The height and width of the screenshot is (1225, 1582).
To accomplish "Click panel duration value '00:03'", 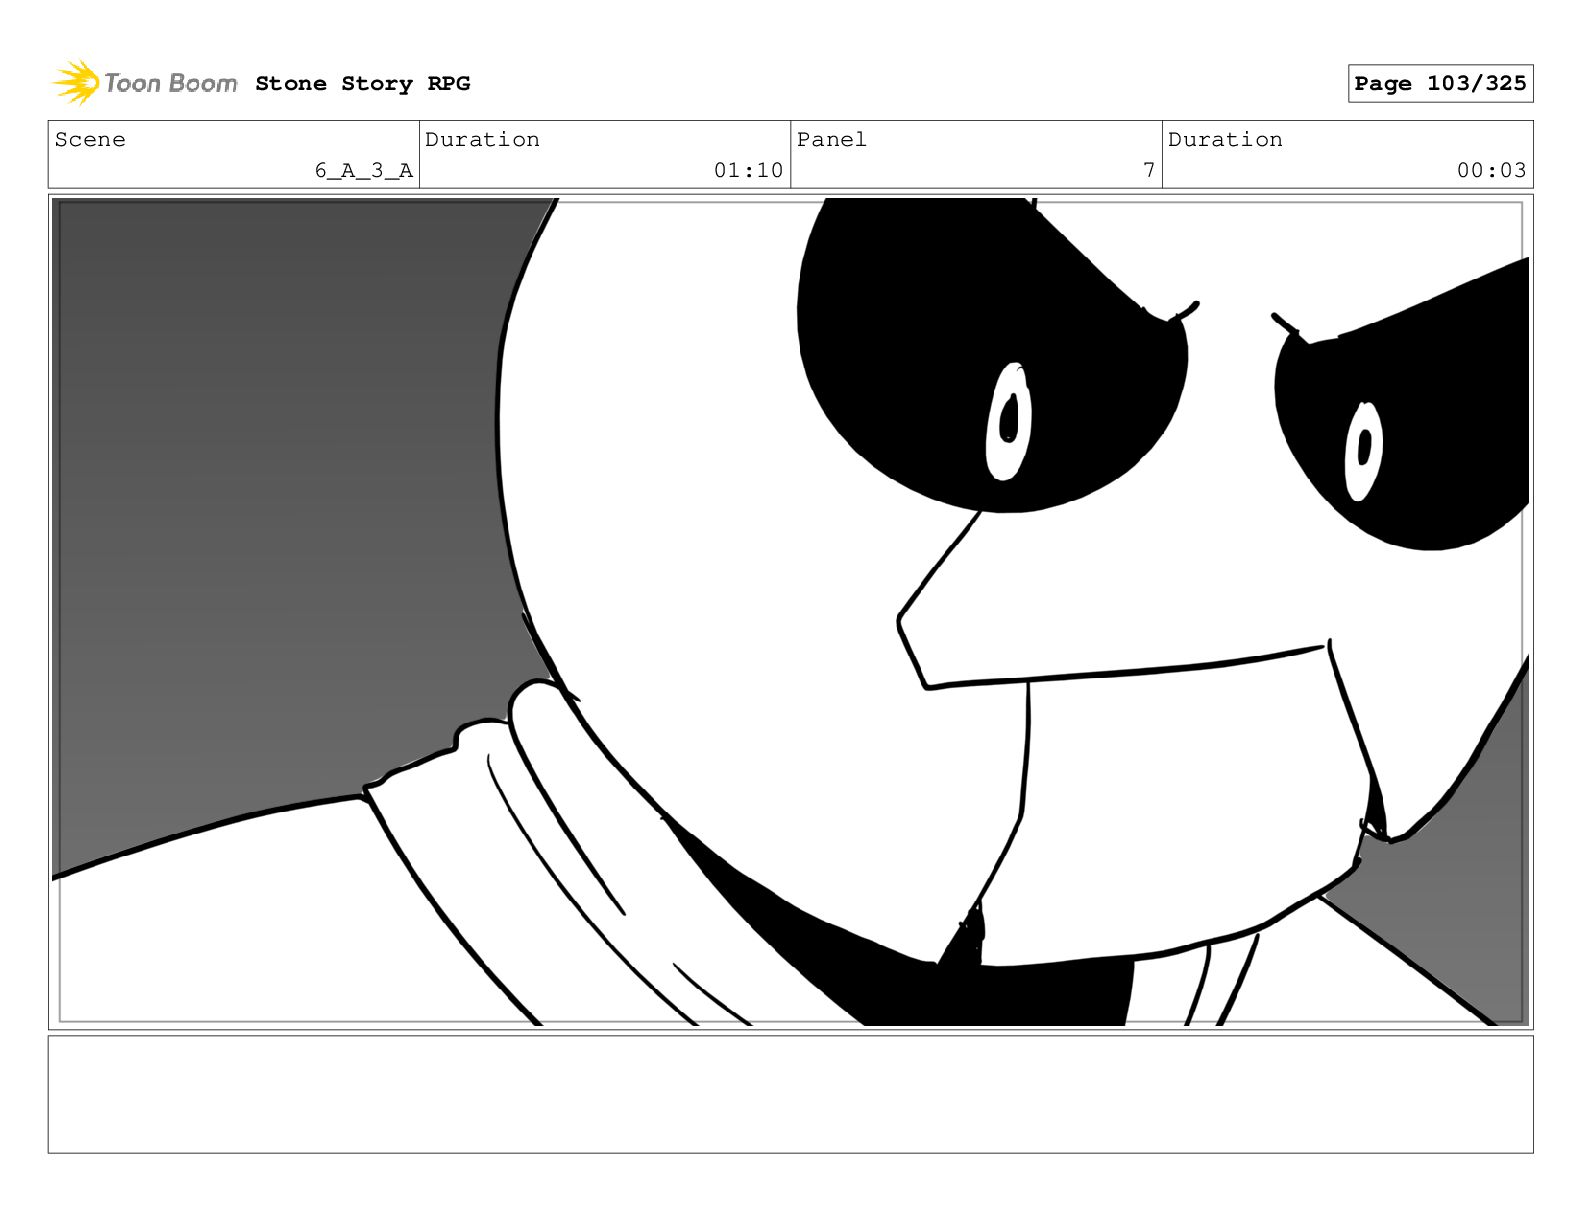I will (1491, 171).
